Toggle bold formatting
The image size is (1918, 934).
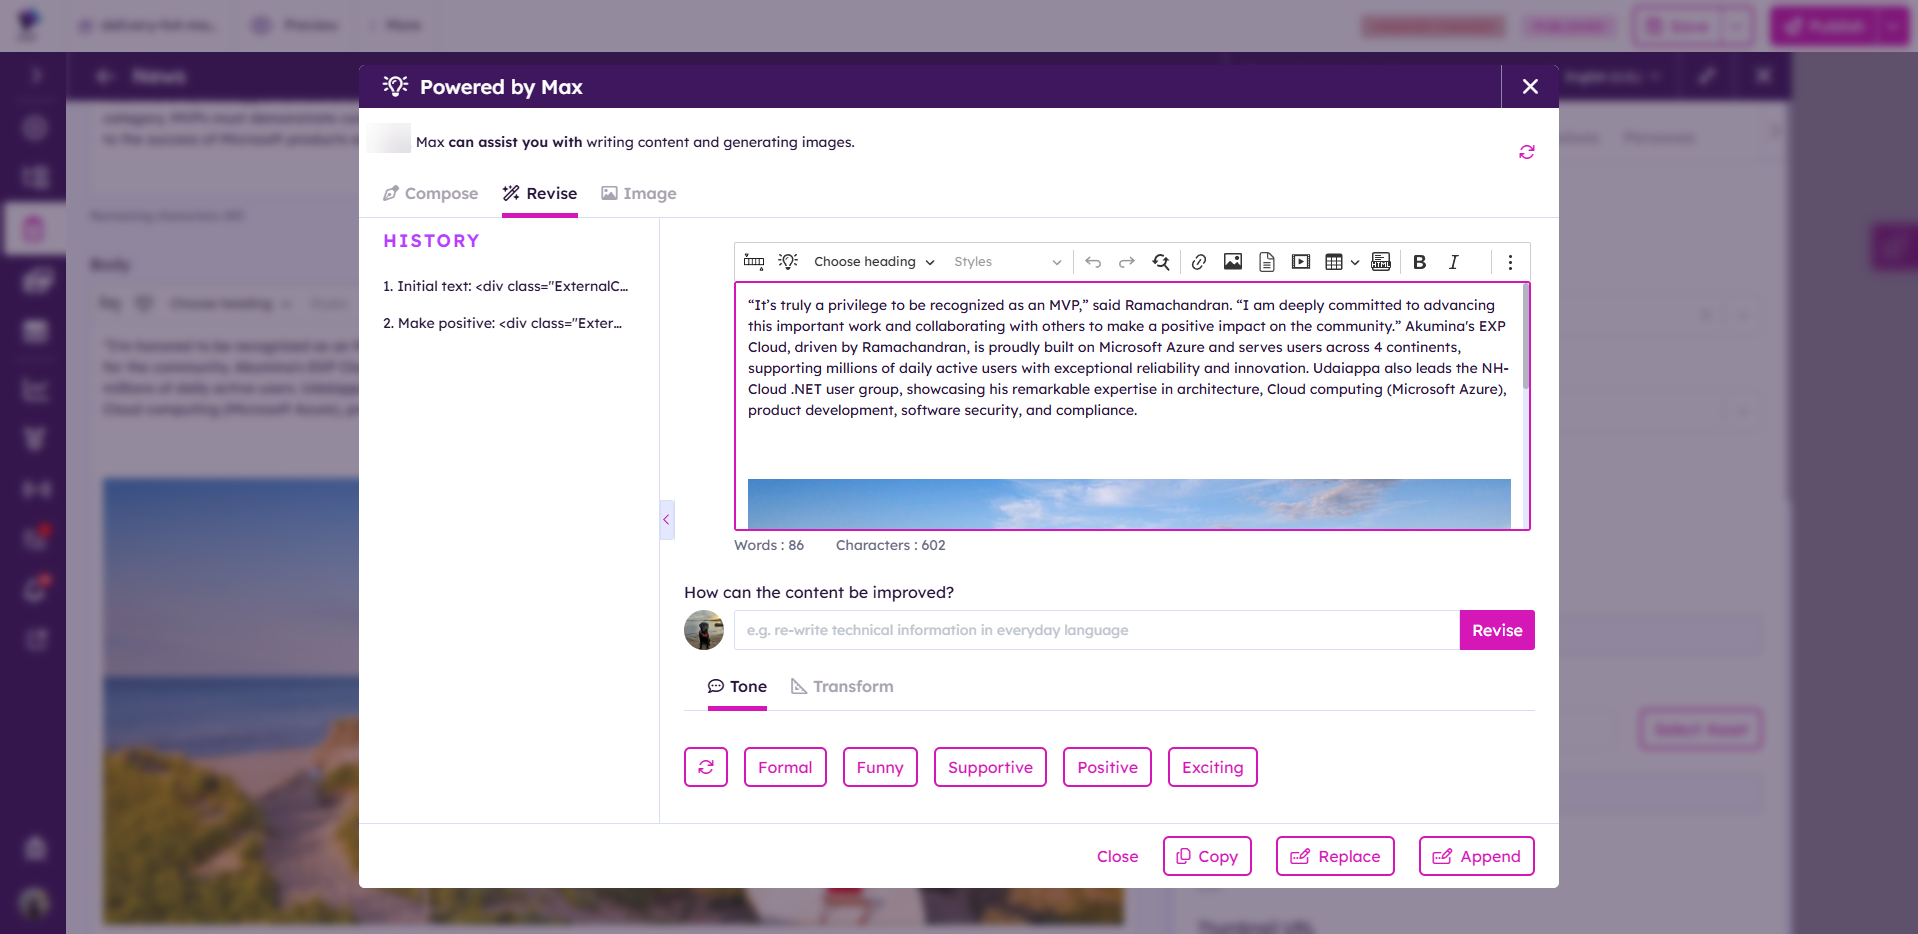1419,262
